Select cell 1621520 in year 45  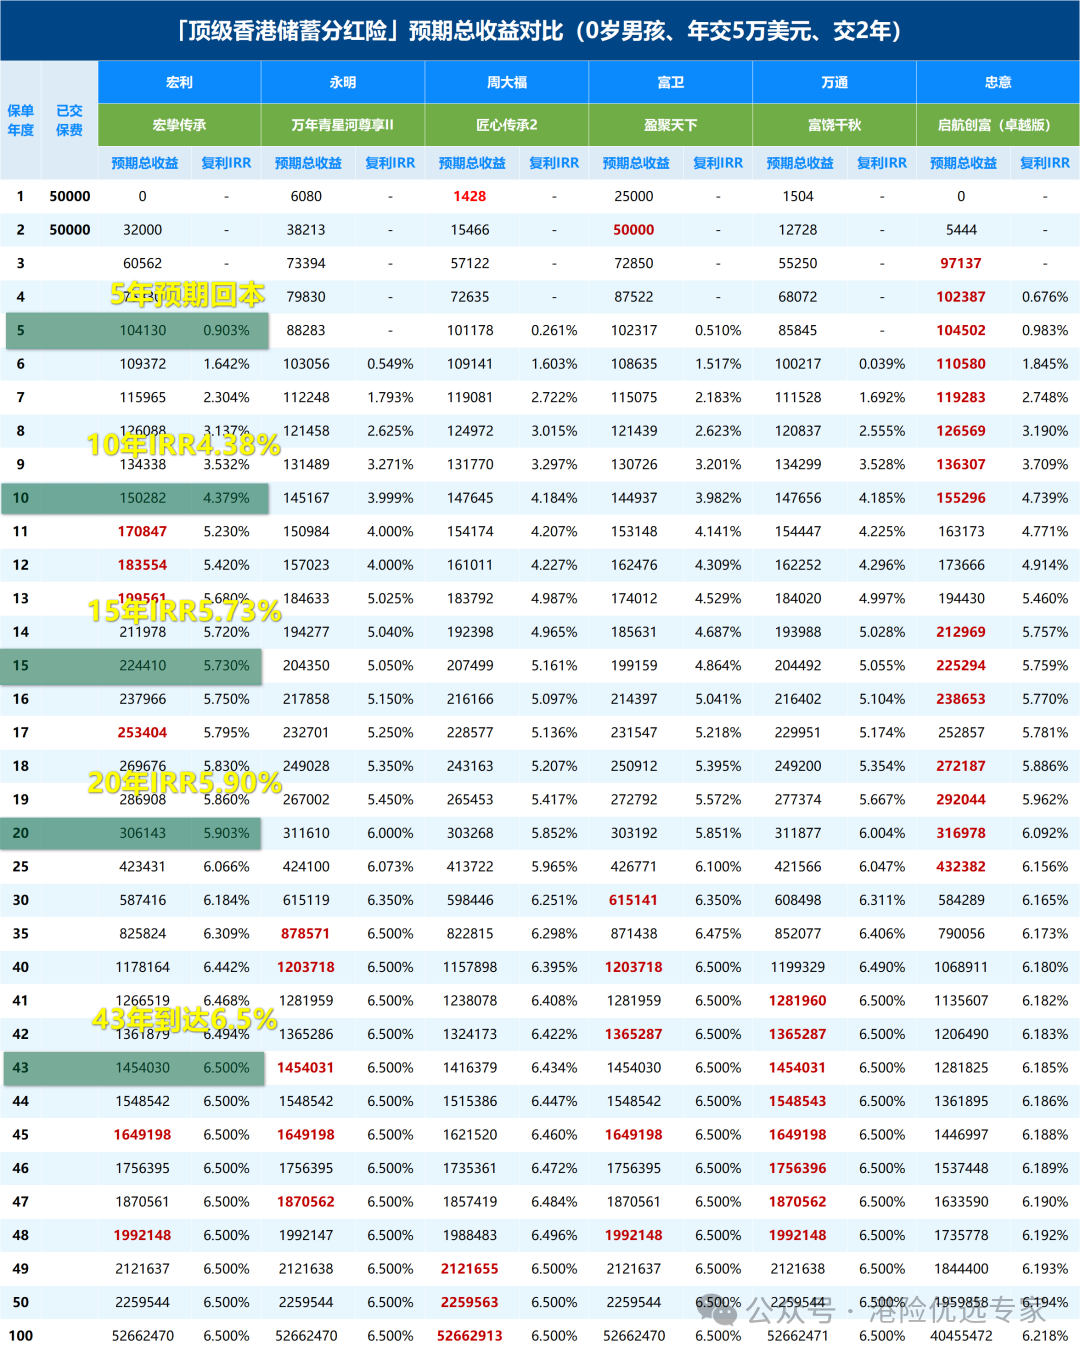(470, 1135)
